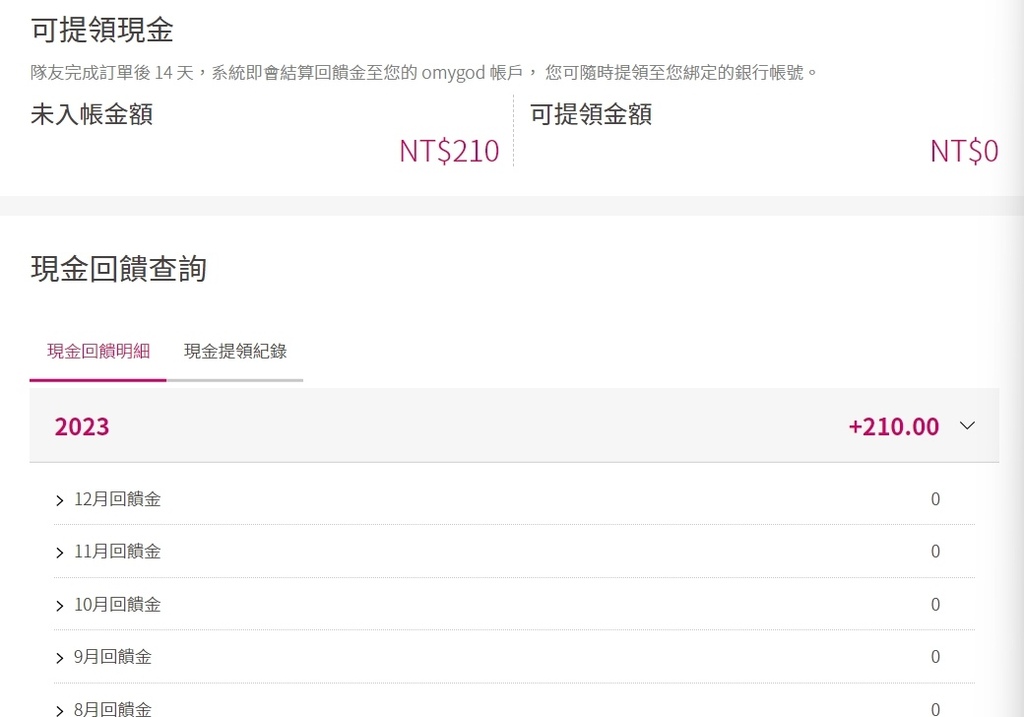Click the zero amount of 10月回饋金

coord(935,605)
